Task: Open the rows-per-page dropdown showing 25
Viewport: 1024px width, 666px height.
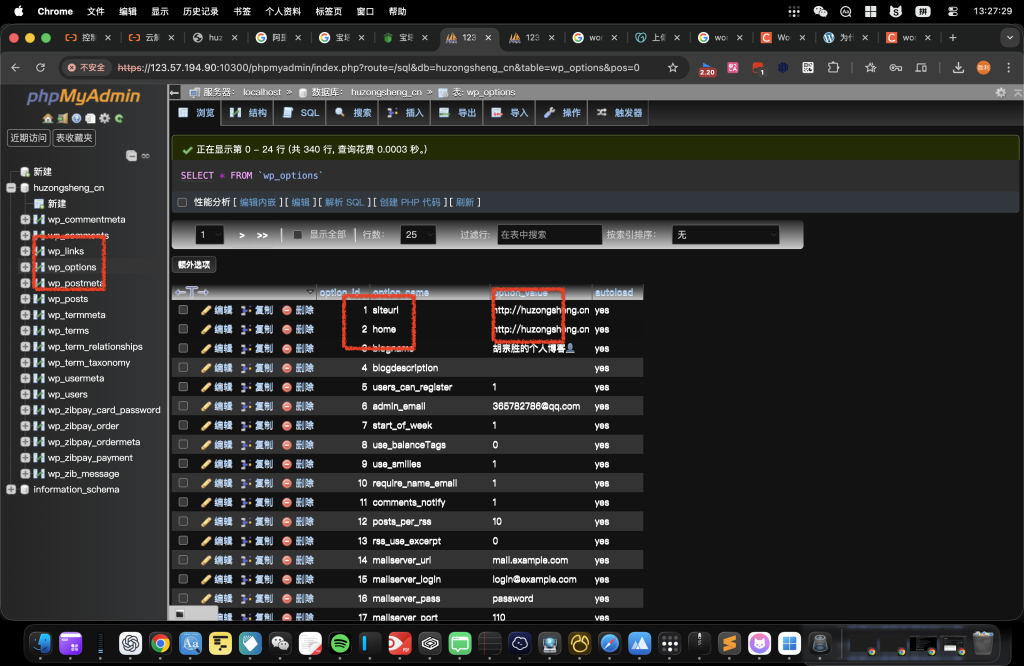Action: [x=417, y=235]
